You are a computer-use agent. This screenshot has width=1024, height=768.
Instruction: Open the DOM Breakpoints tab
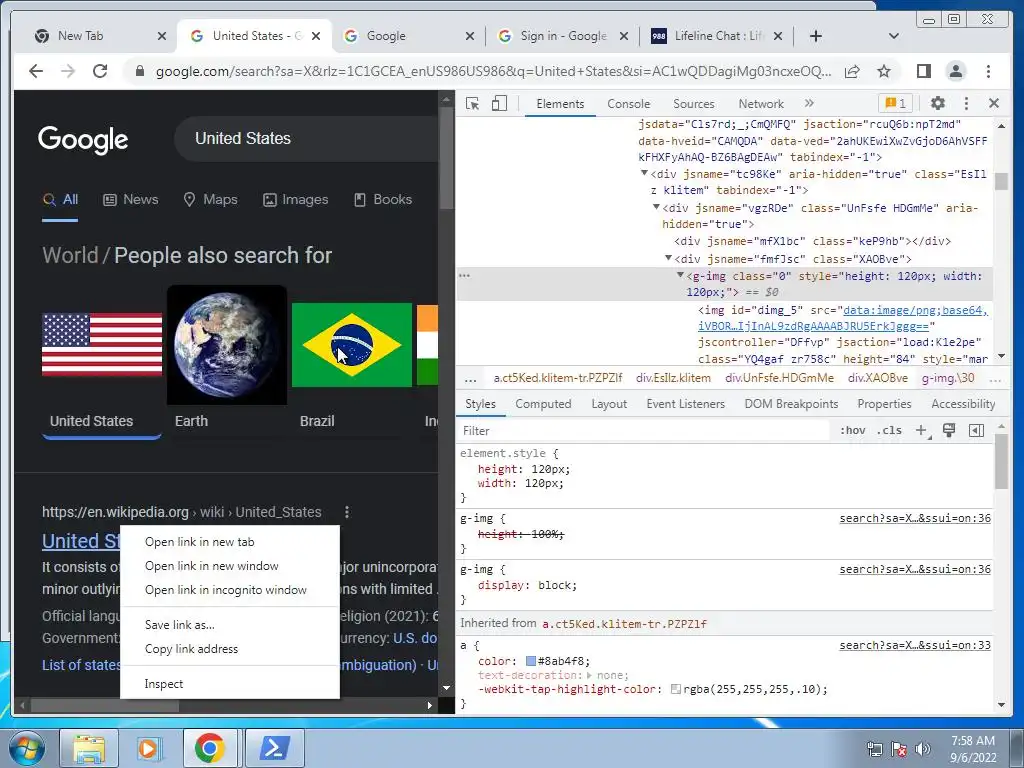pyautogui.click(x=791, y=404)
